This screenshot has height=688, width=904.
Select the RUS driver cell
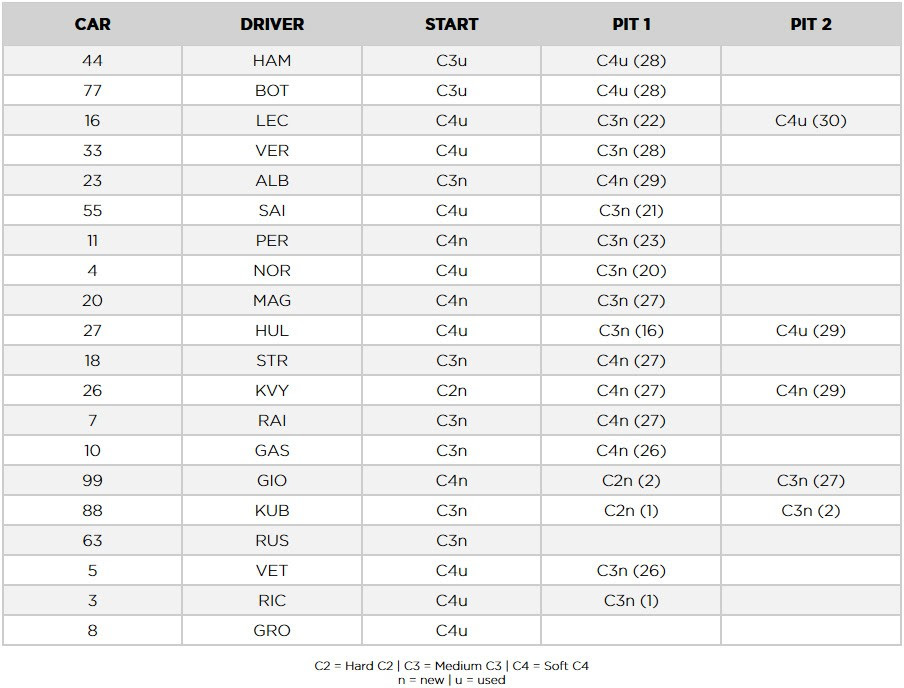click(x=272, y=540)
